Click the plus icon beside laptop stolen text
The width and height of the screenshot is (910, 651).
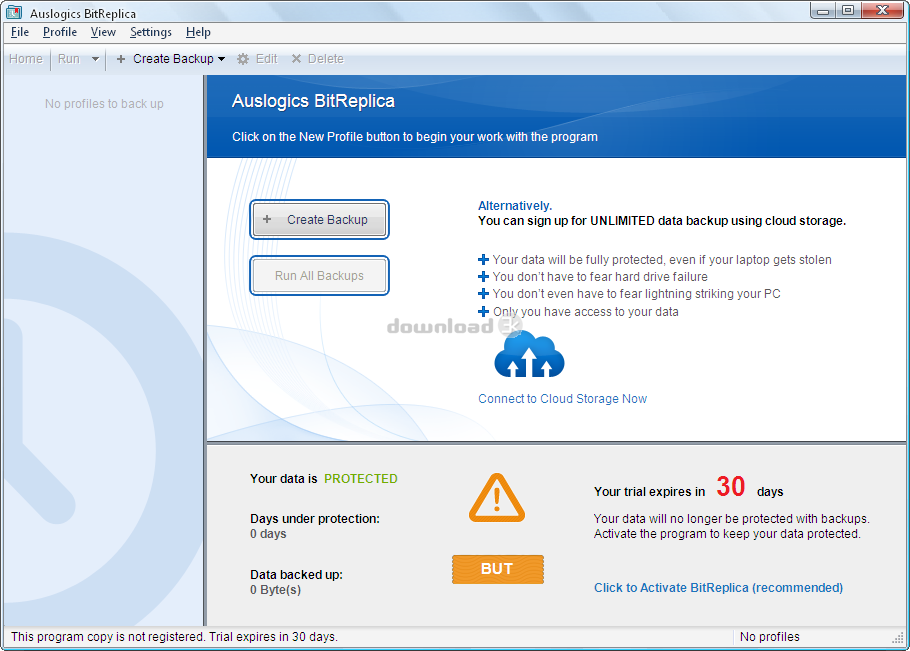click(483, 259)
